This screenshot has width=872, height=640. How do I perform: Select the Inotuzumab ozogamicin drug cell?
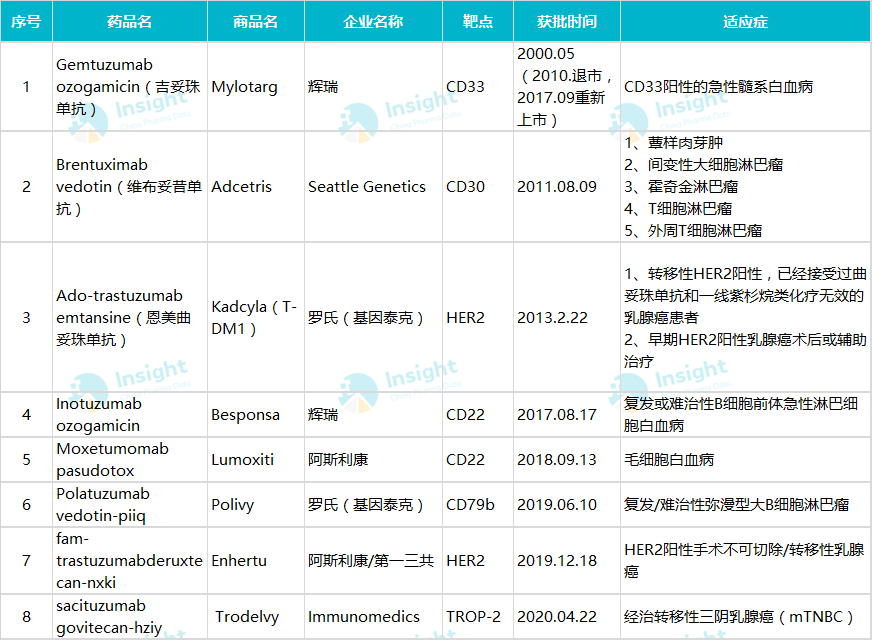130,415
